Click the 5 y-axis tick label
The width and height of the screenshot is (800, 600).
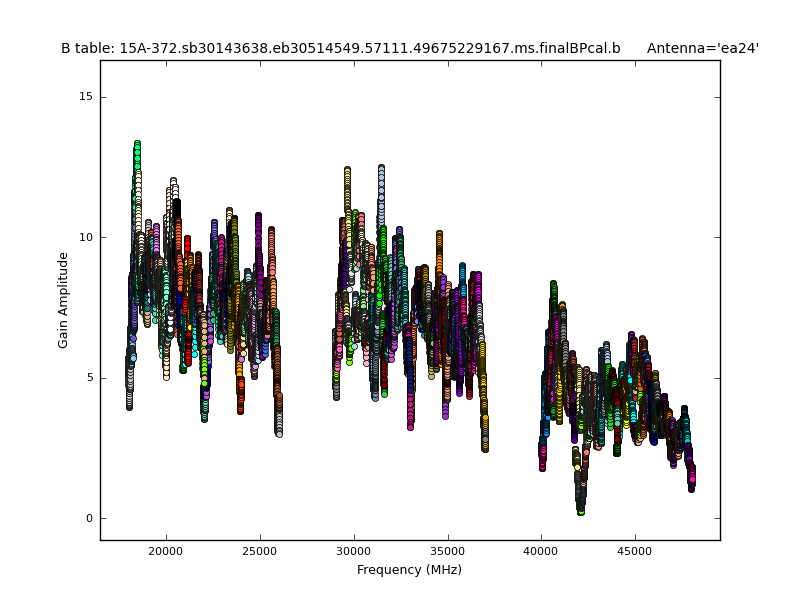tap(89, 378)
